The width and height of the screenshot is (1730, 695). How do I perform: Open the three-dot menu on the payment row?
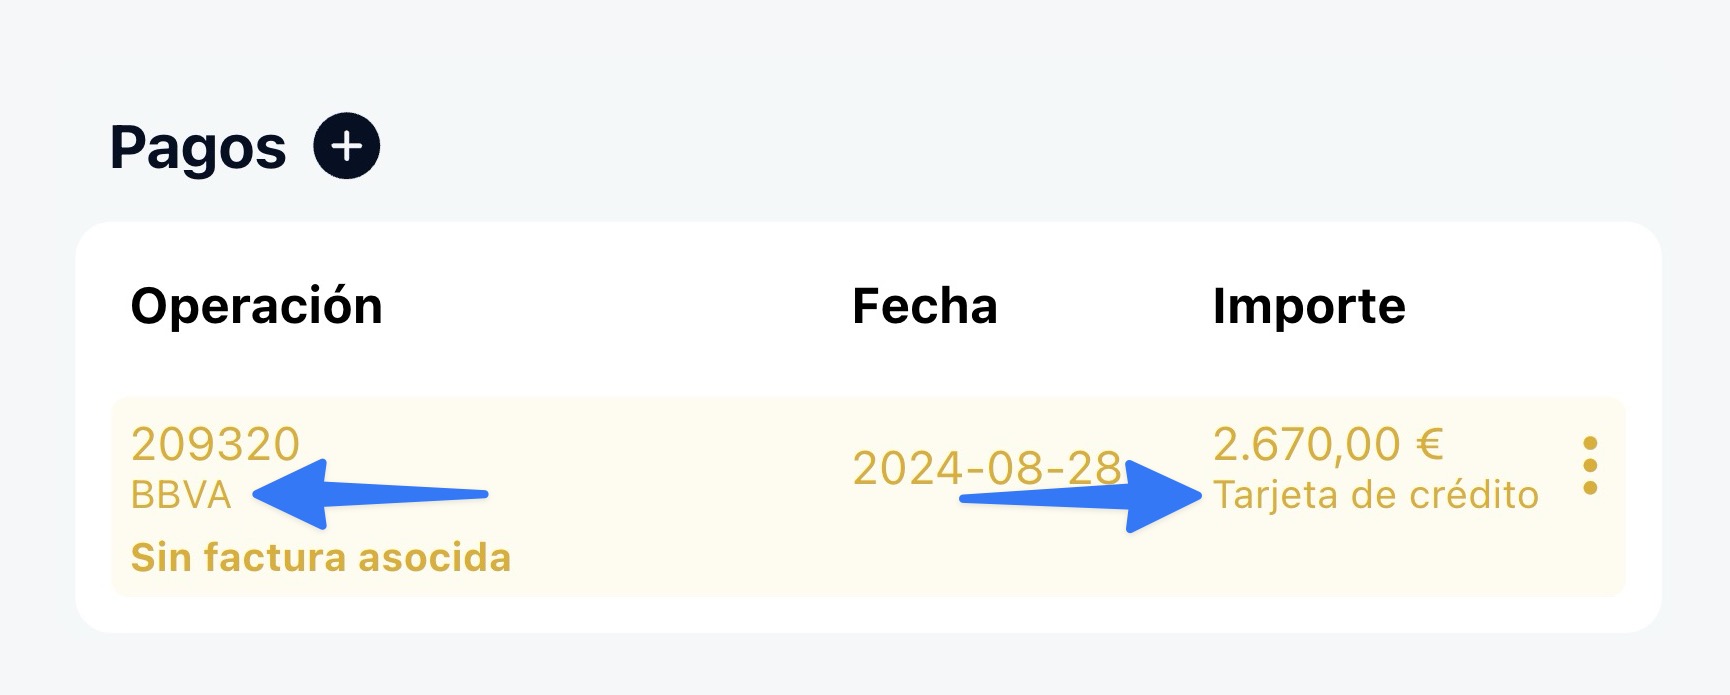(1590, 466)
